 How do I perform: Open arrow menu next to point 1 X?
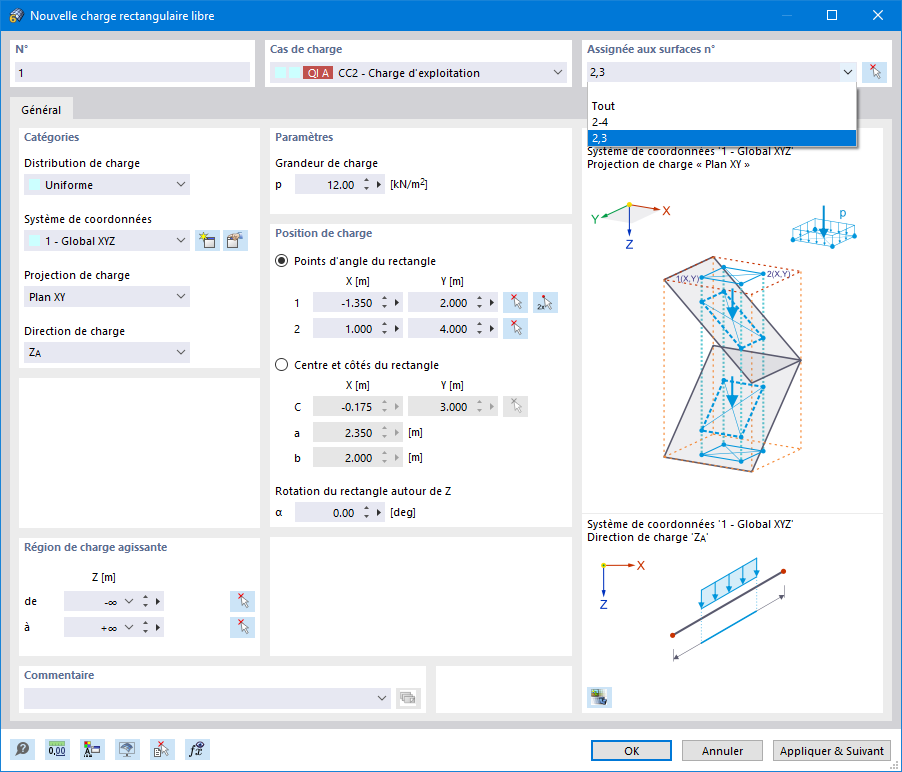[396, 303]
